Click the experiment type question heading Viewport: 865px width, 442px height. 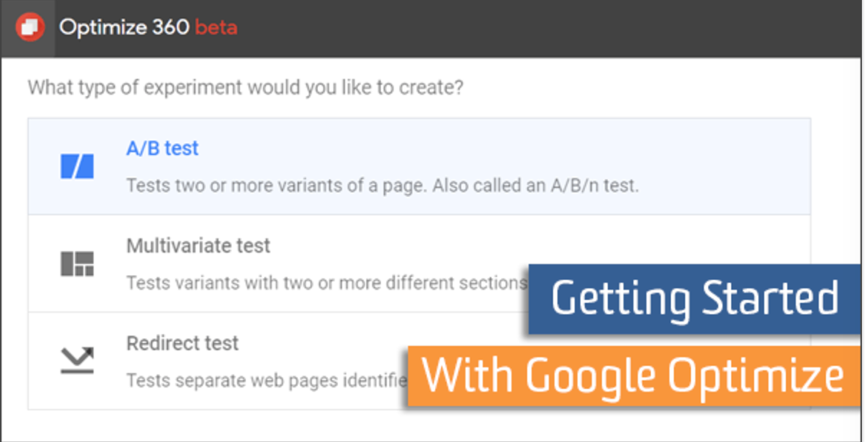click(245, 87)
